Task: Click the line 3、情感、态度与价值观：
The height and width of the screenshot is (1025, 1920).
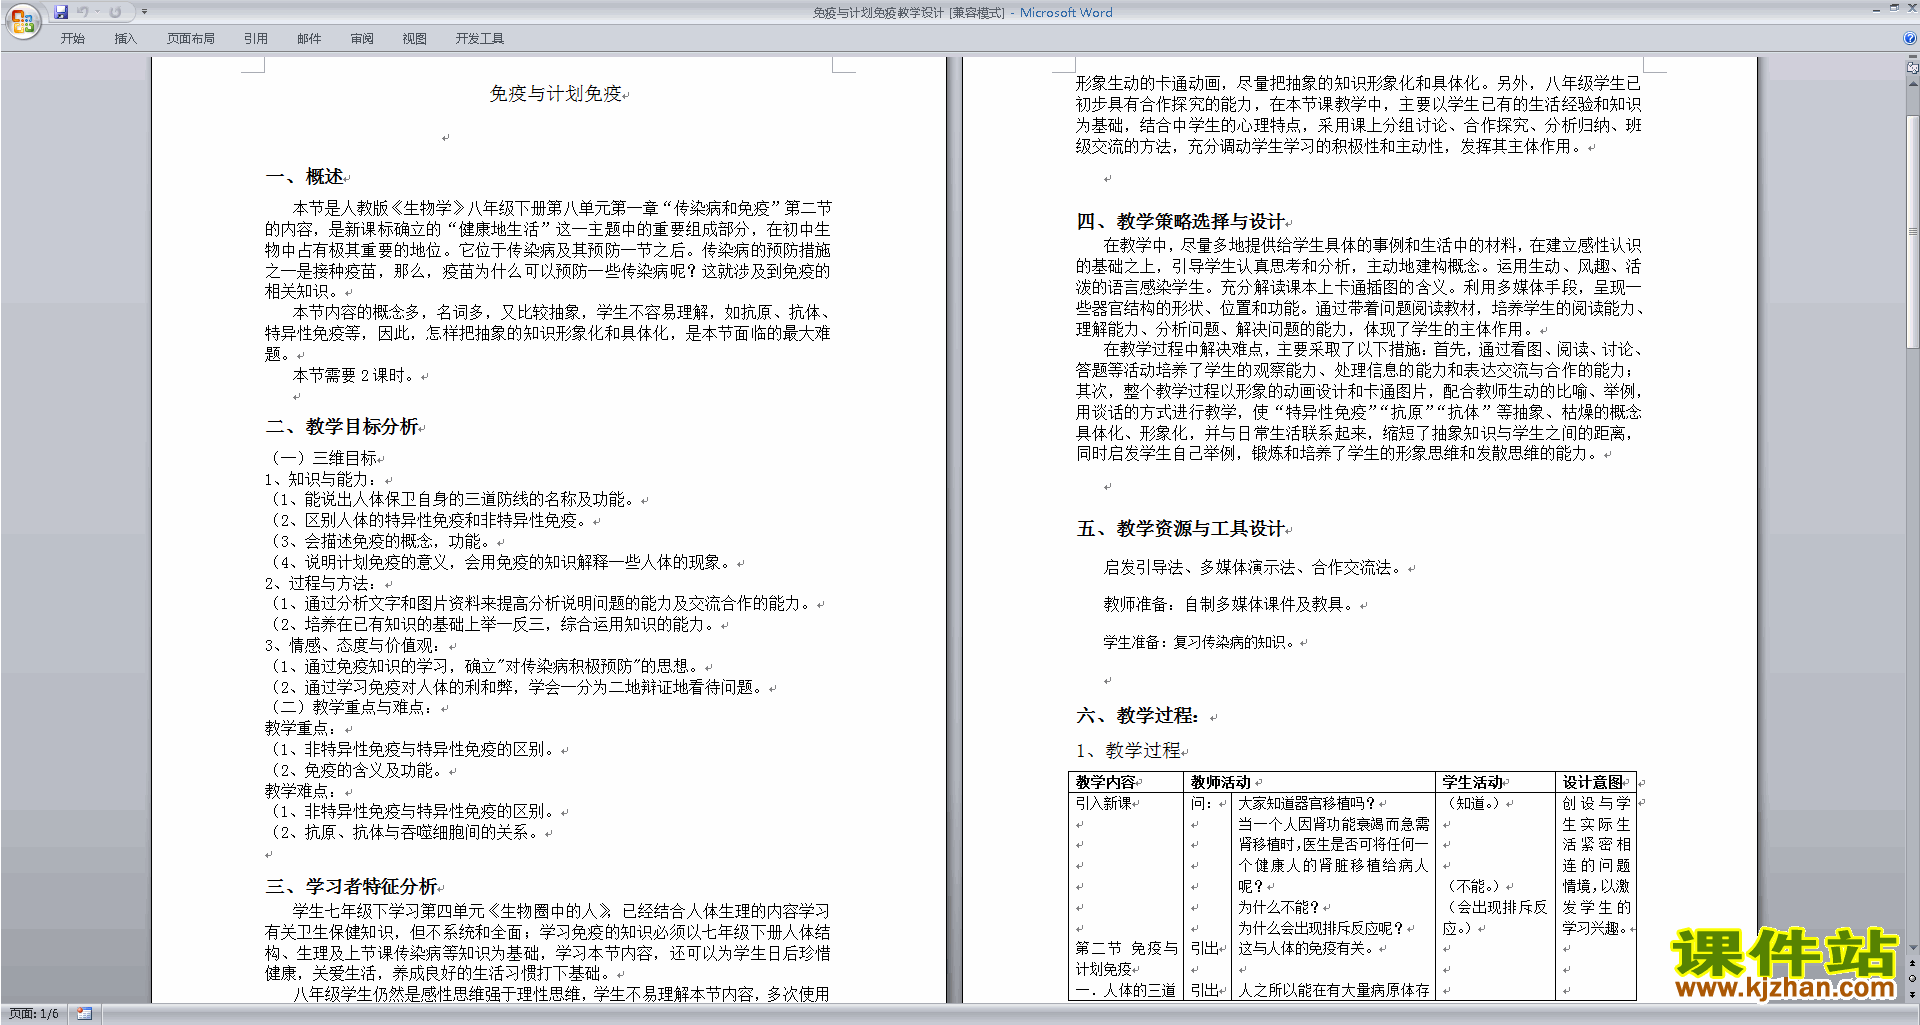Action: coord(354,646)
